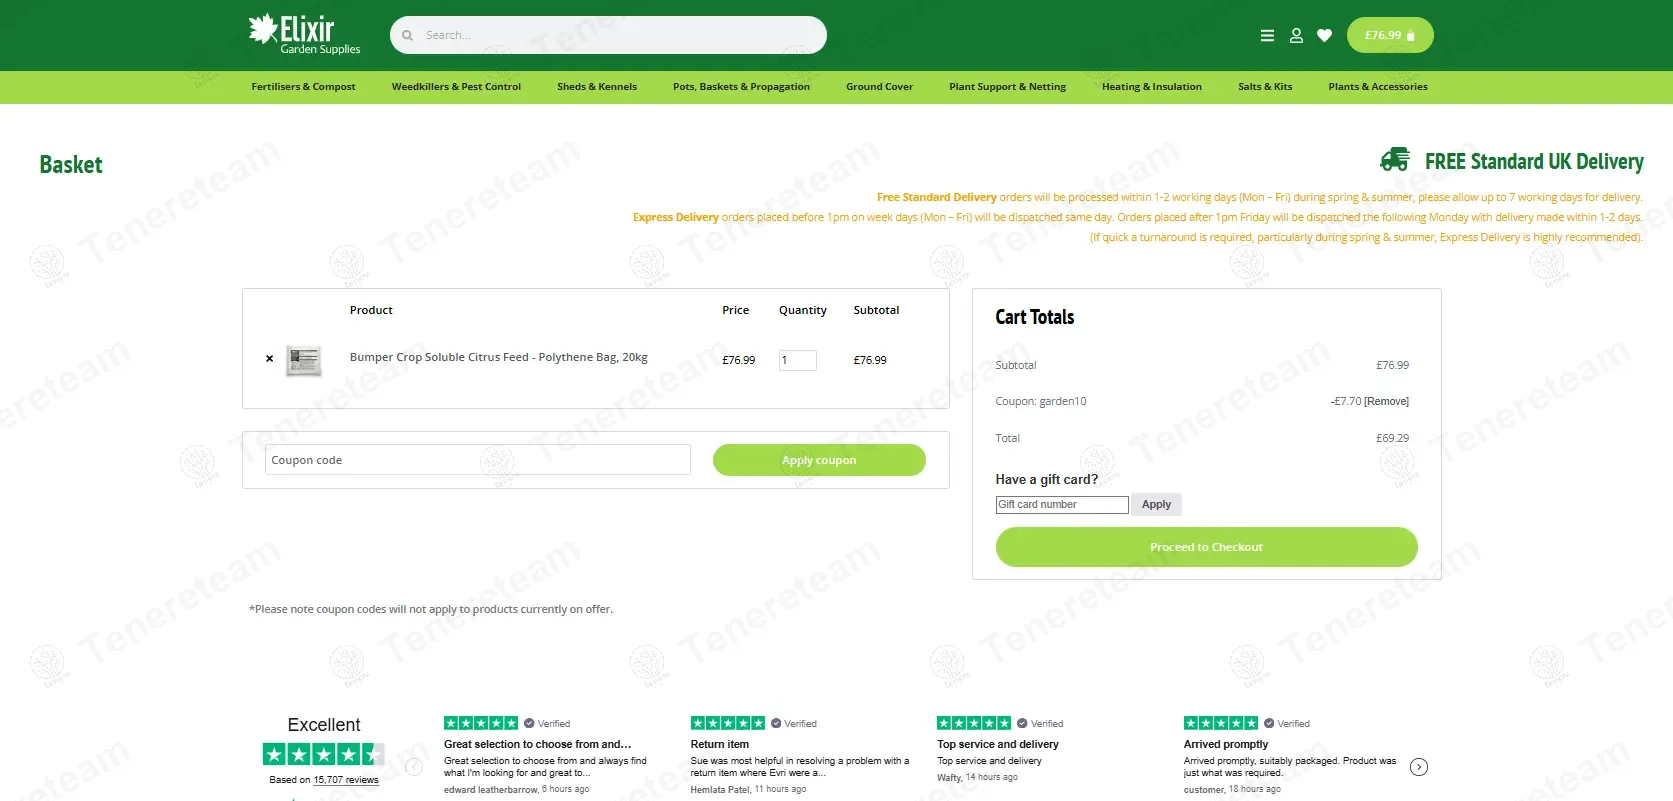Open the hamburger menu icon

pos(1267,35)
